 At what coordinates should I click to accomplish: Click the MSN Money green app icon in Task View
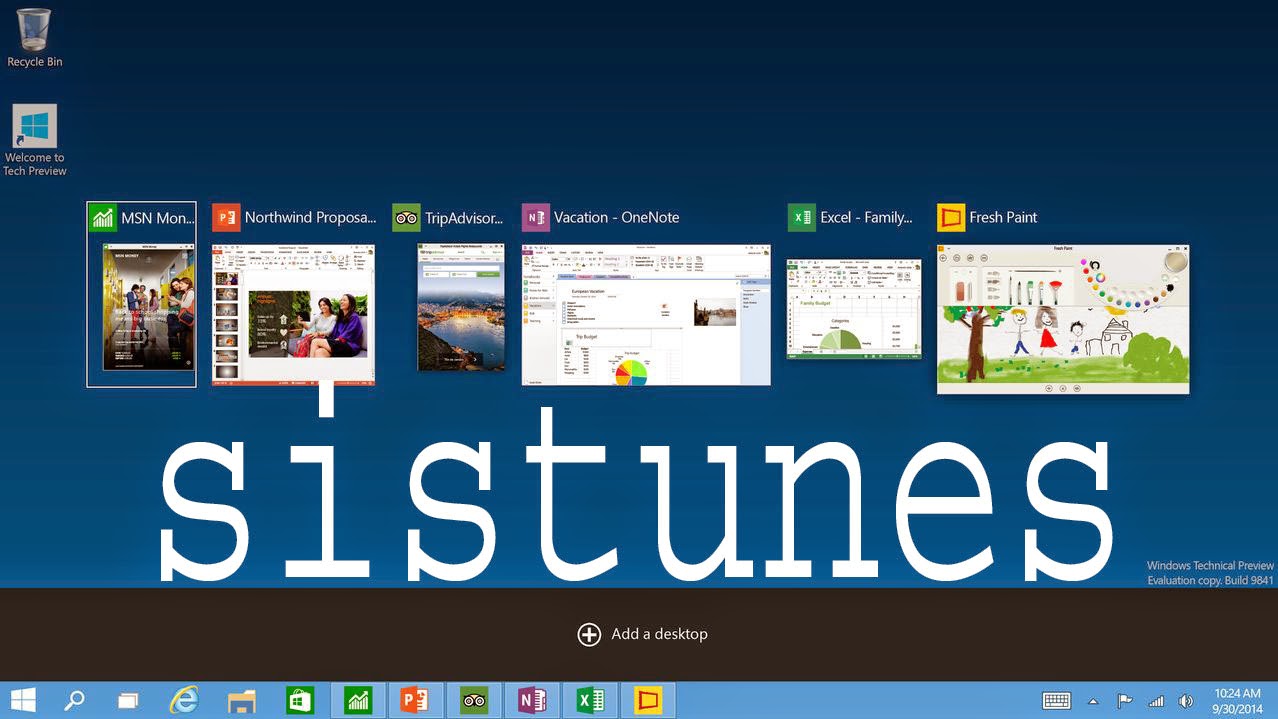103,217
